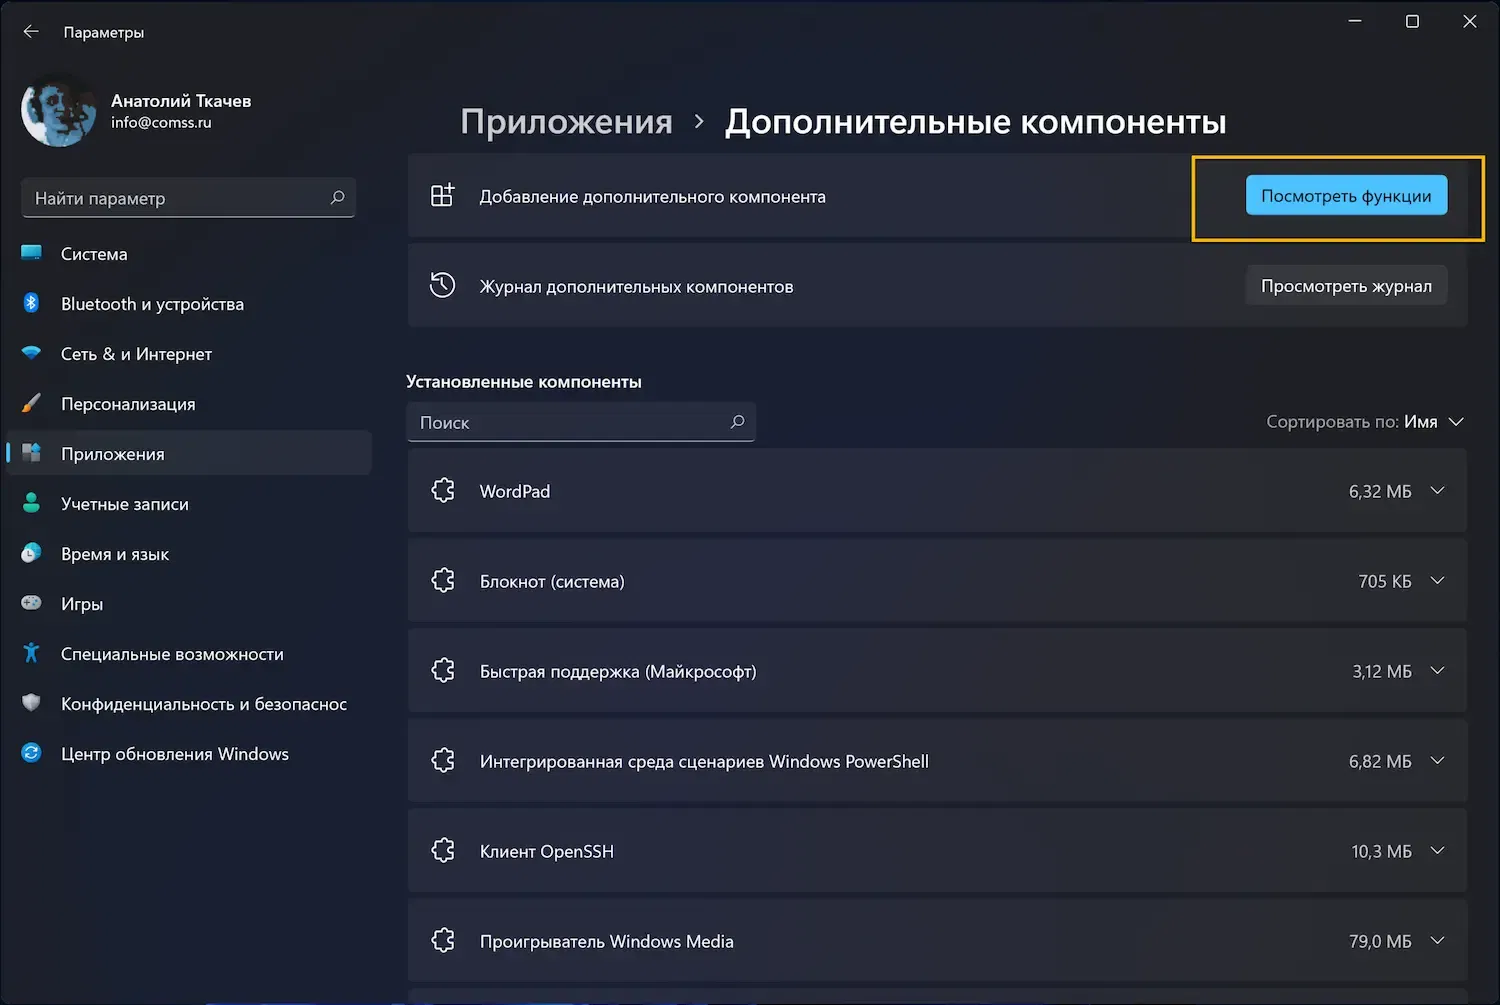The height and width of the screenshot is (1005, 1500).
Task: Expand Проигрыватель Windows Media chevron
Action: [x=1437, y=941]
